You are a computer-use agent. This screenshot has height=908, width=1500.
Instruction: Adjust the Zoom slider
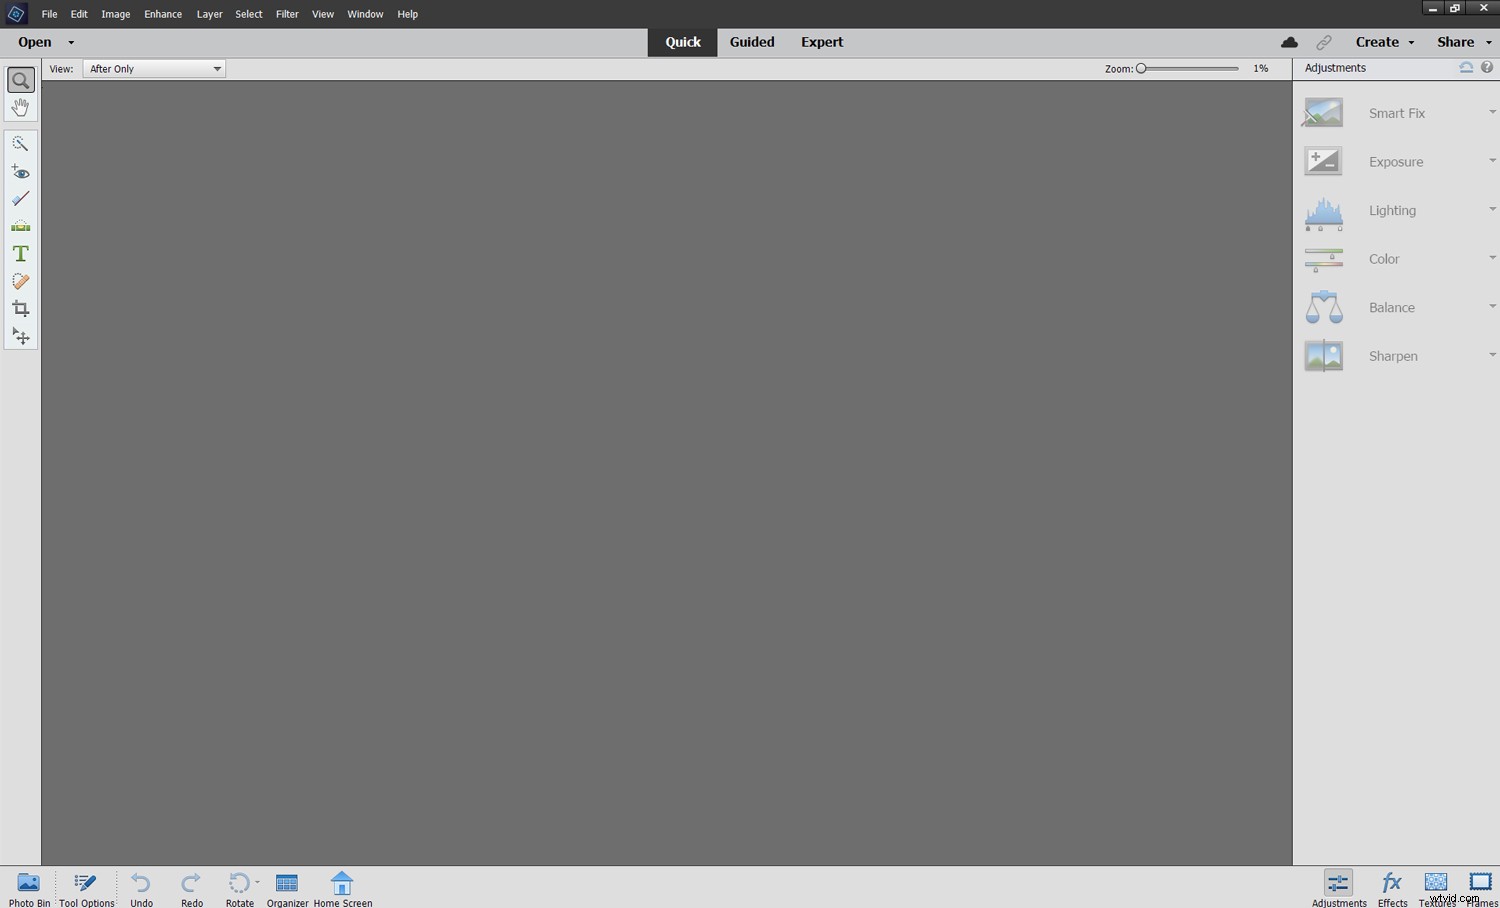point(1141,68)
